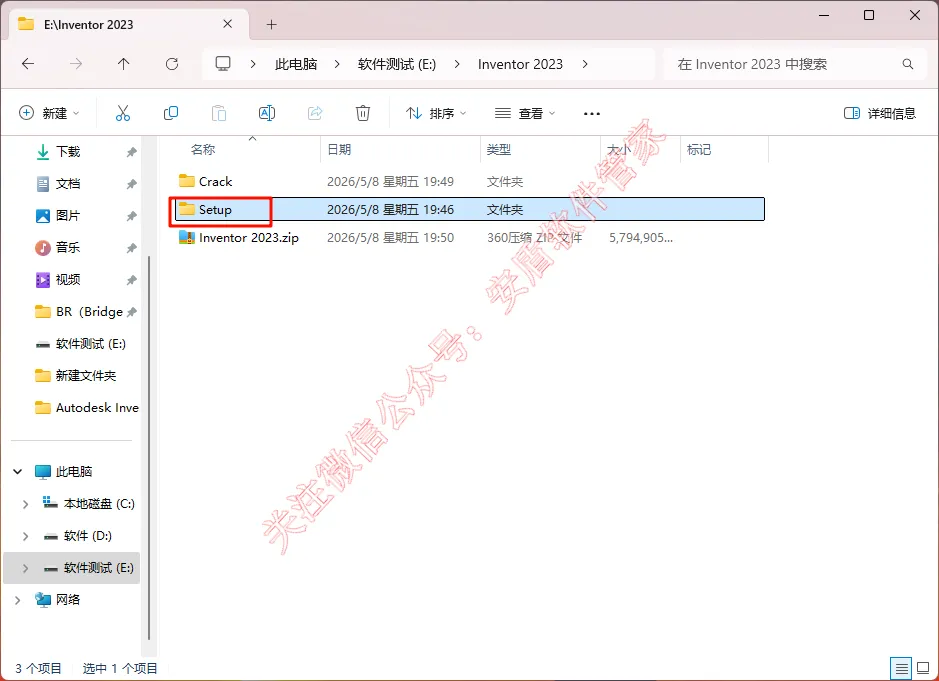
Task: Click chevron after 此电脑 in address bar
Action: [337, 64]
